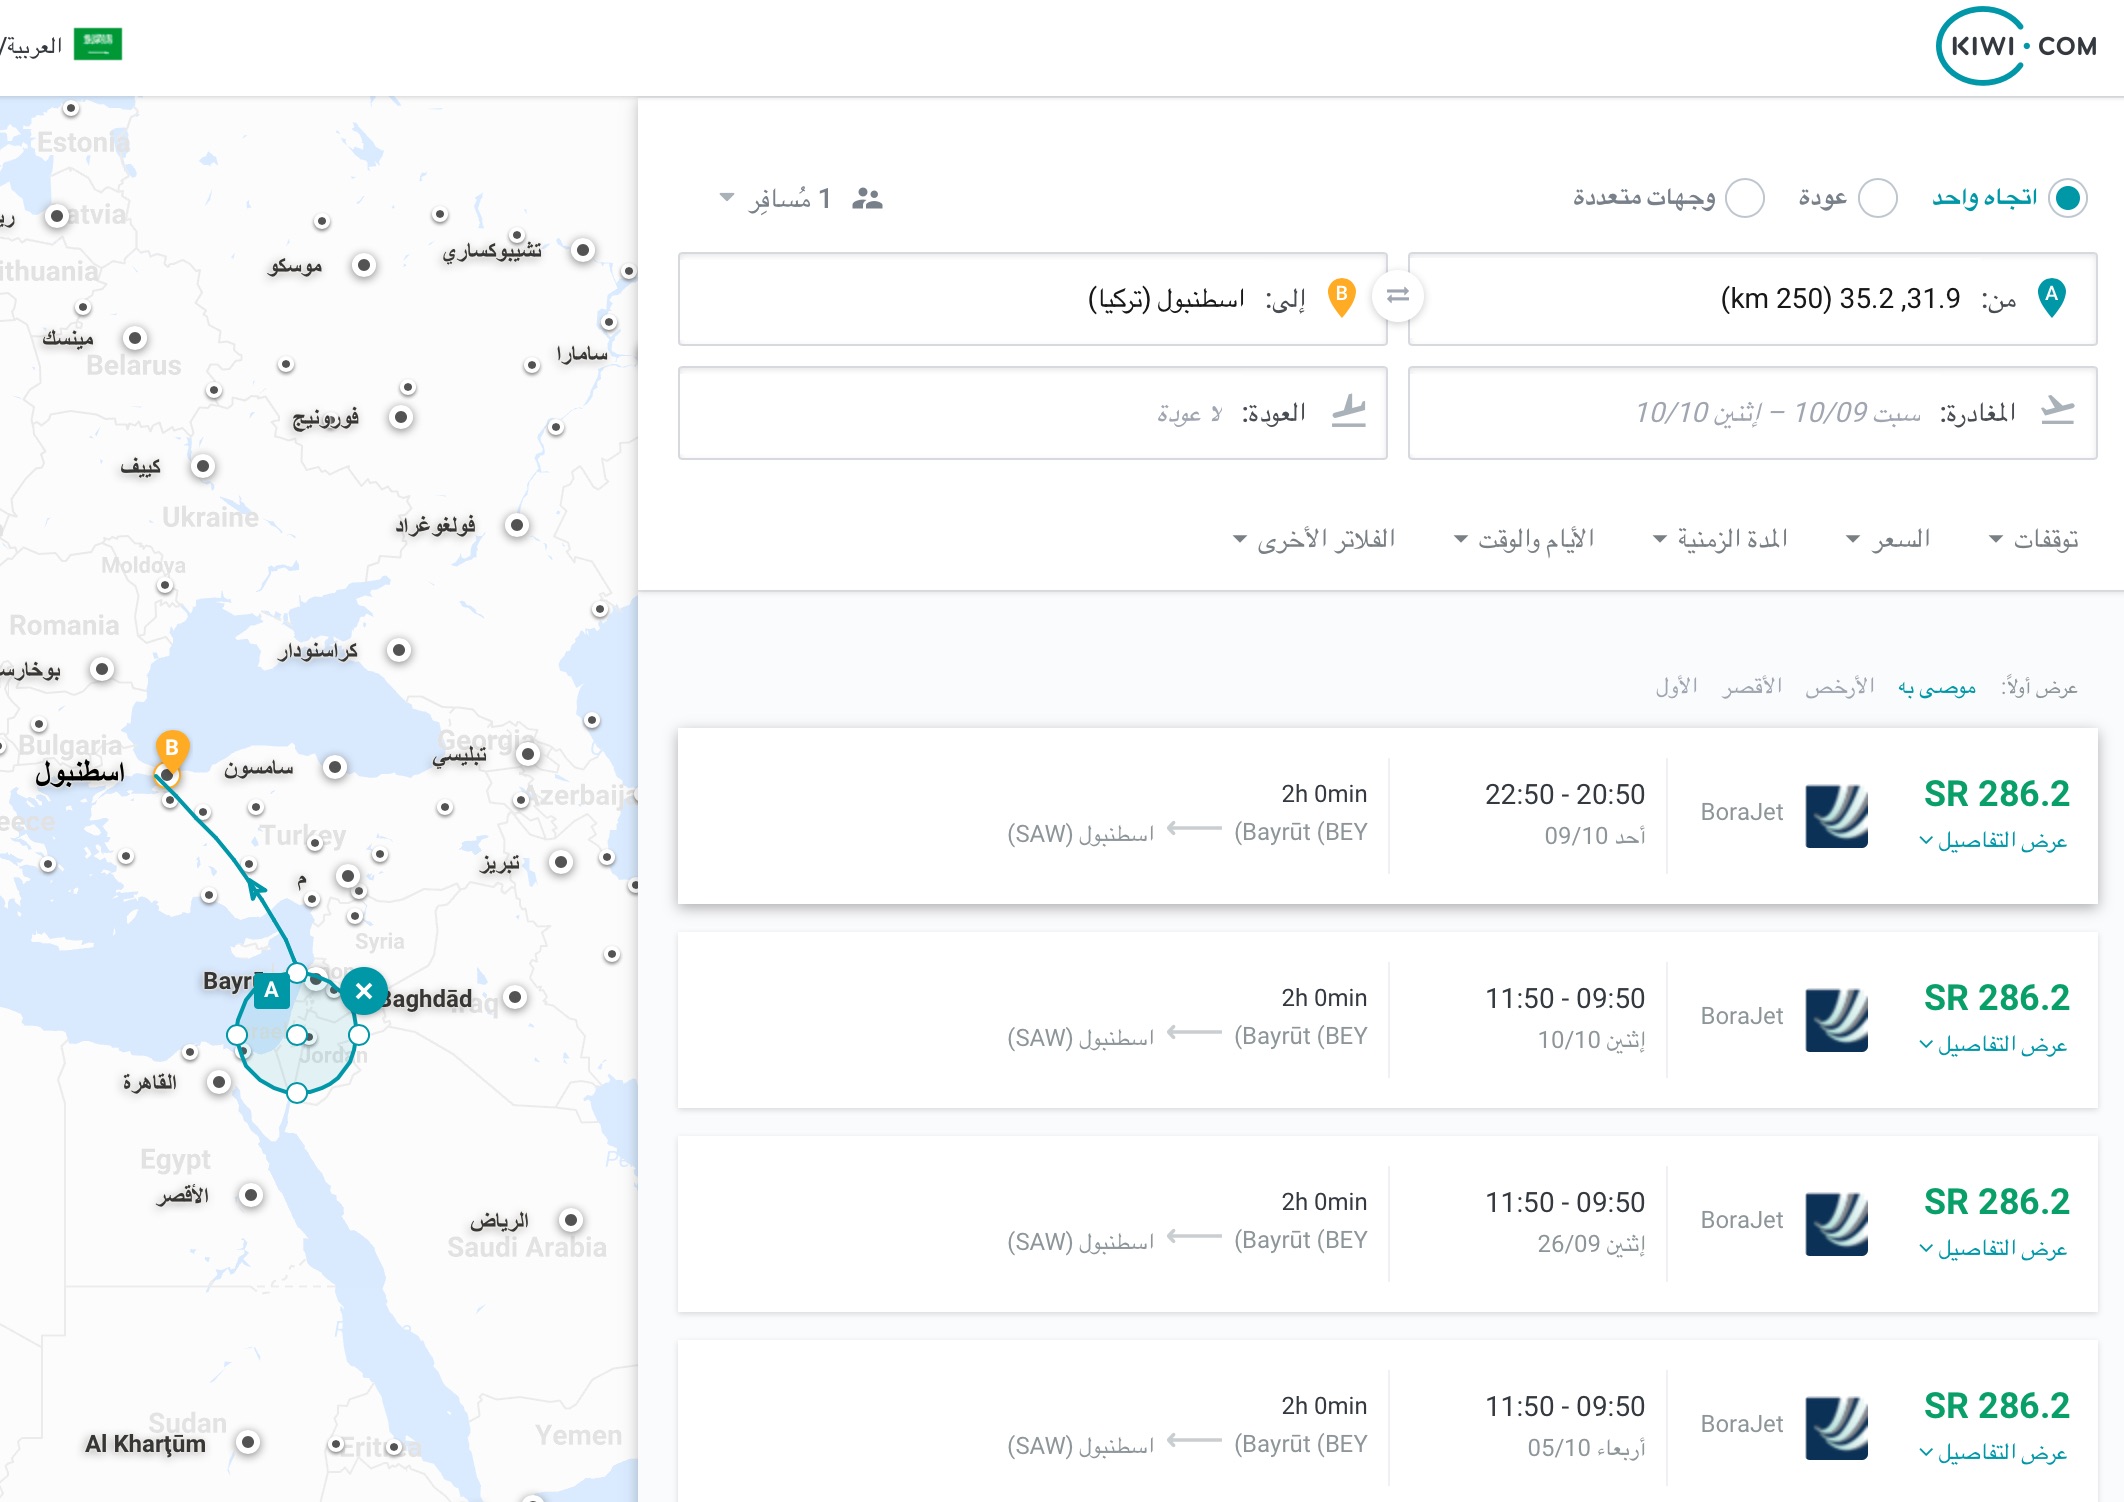This screenshot has width=2124, height=1502.
Task: Click the Kiwi.com logo
Action: click(x=2016, y=46)
